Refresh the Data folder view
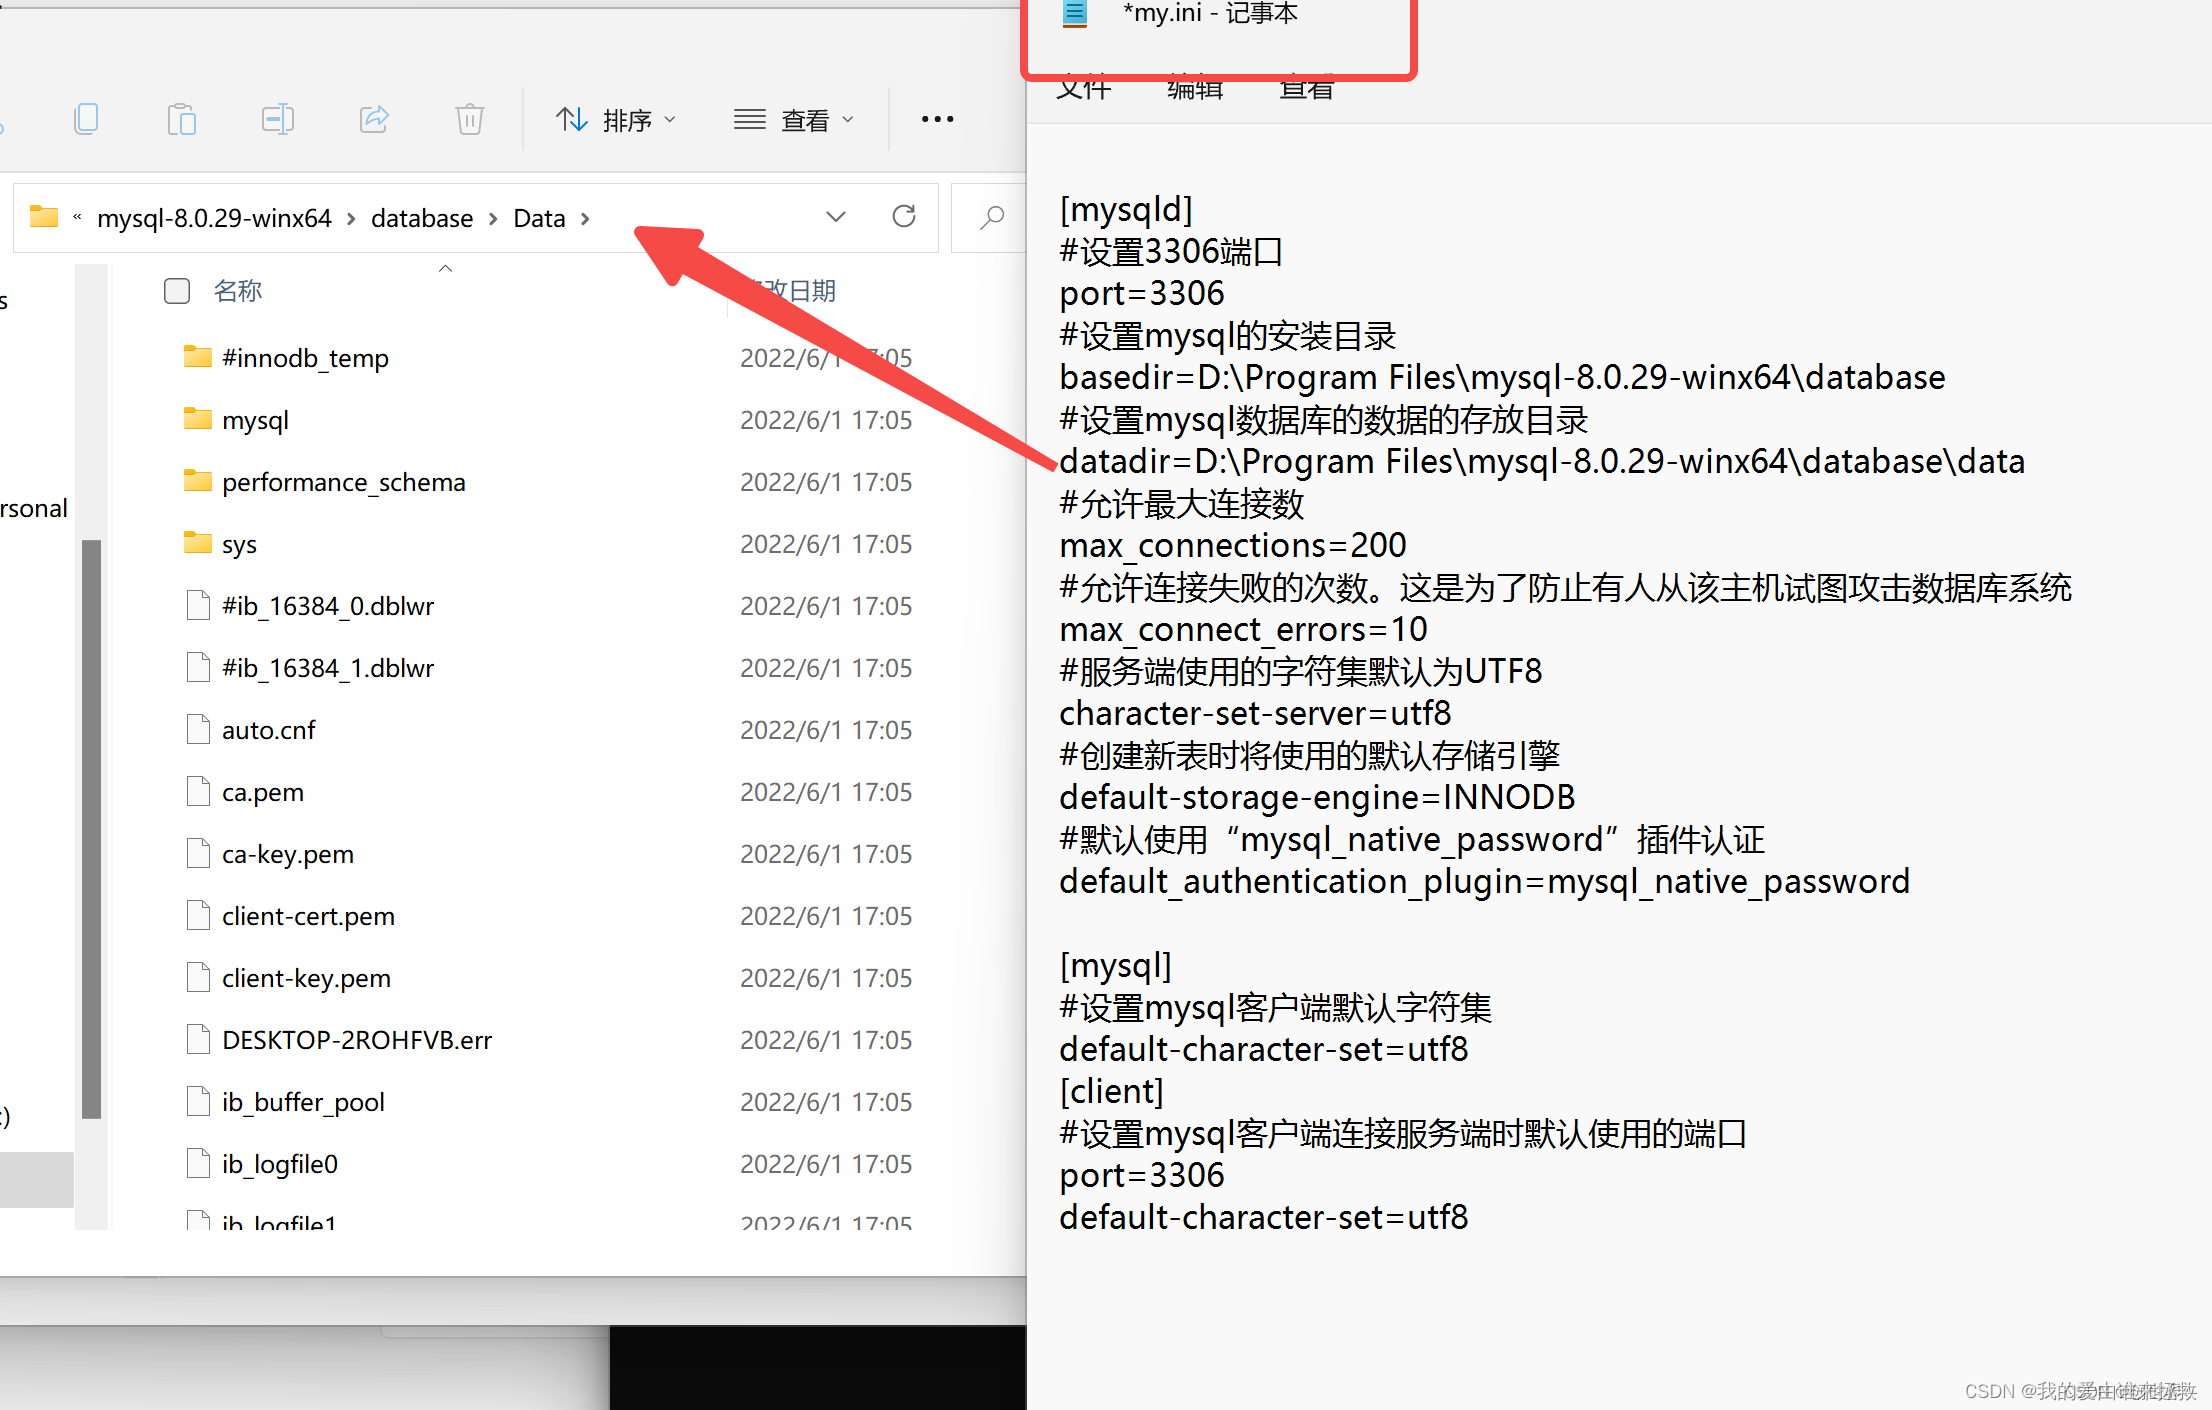The width and height of the screenshot is (2212, 1410). pyautogui.click(x=904, y=216)
